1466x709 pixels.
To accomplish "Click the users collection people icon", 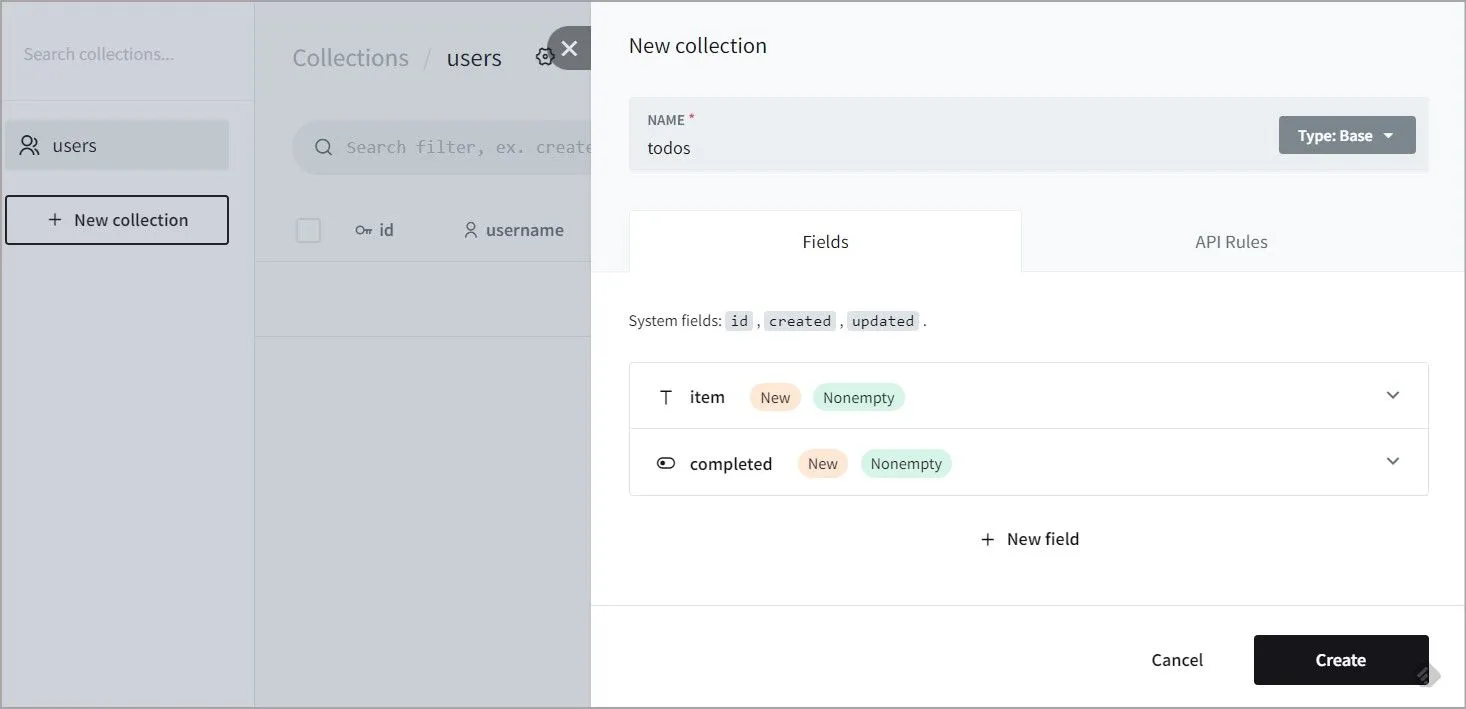I will click(x=30, y=146).
